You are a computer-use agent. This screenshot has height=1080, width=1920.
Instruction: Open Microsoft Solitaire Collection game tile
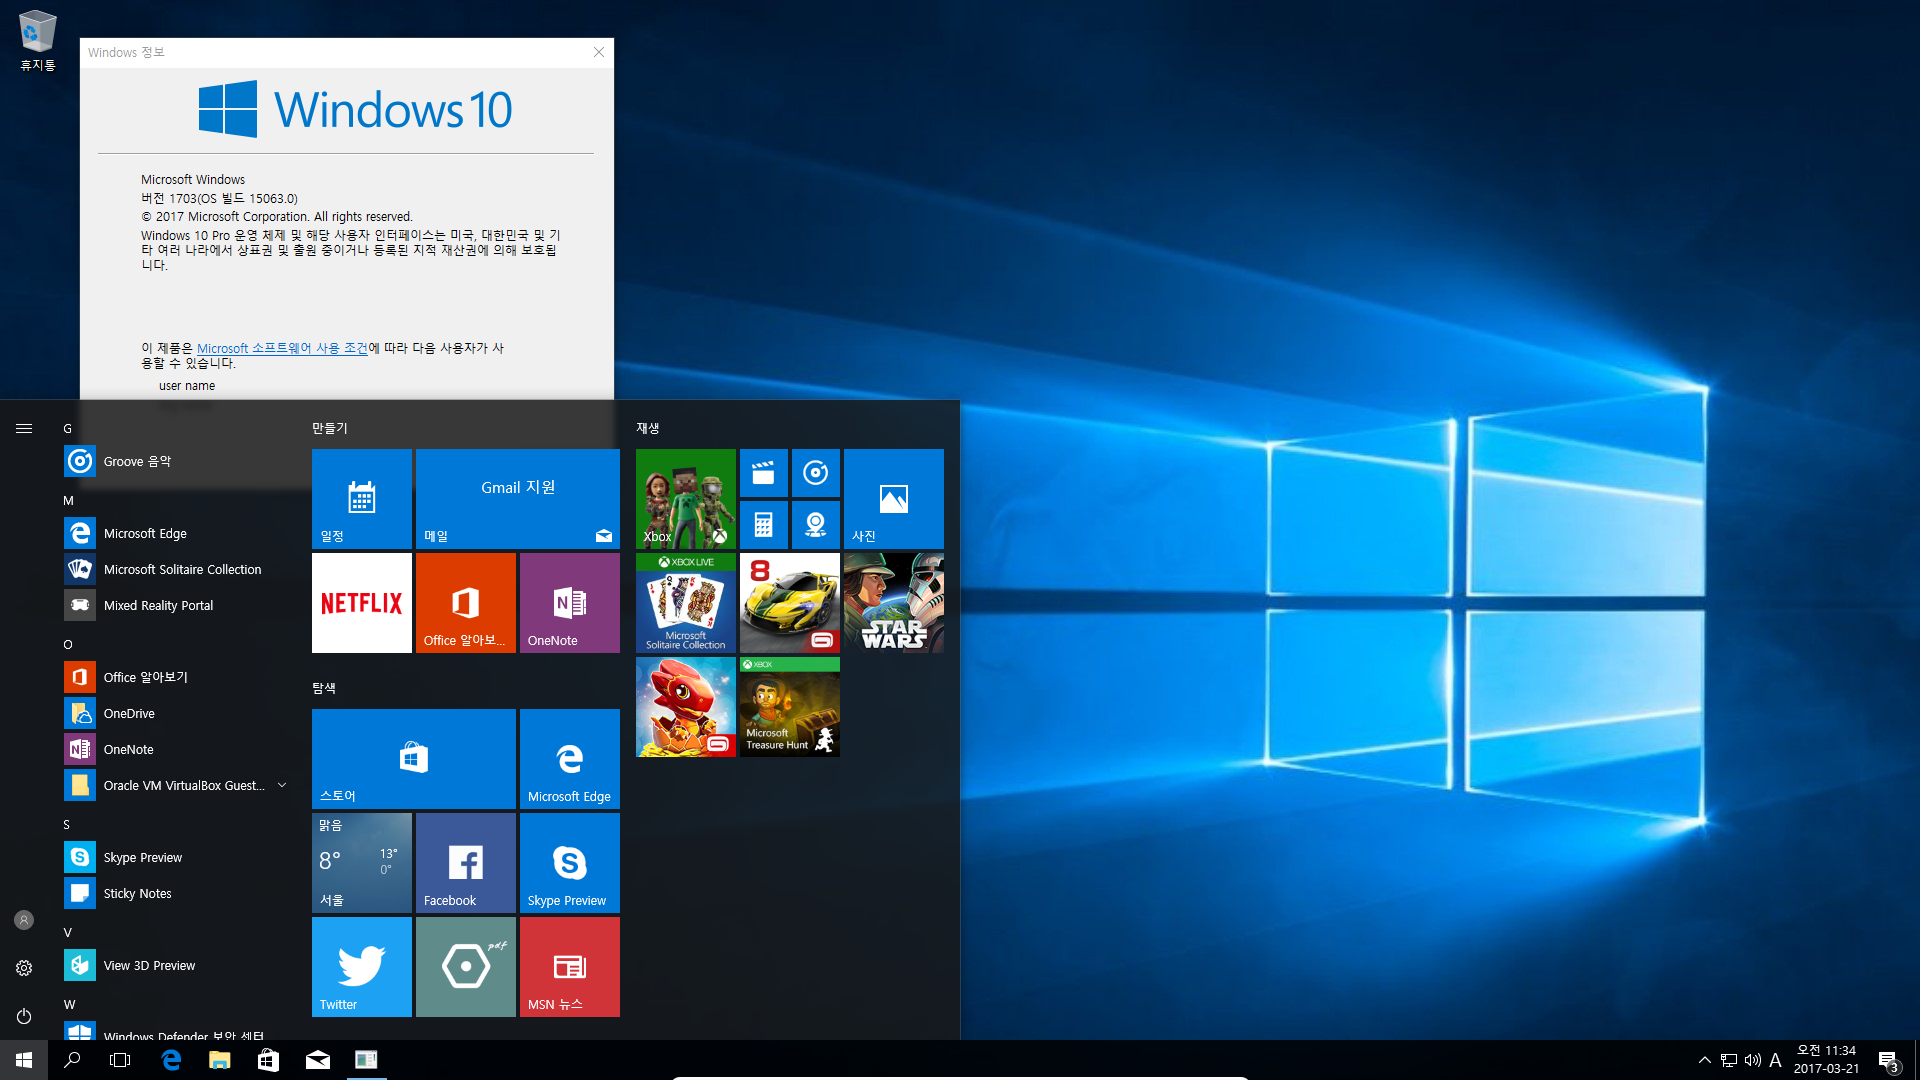(x=686, y=603)
